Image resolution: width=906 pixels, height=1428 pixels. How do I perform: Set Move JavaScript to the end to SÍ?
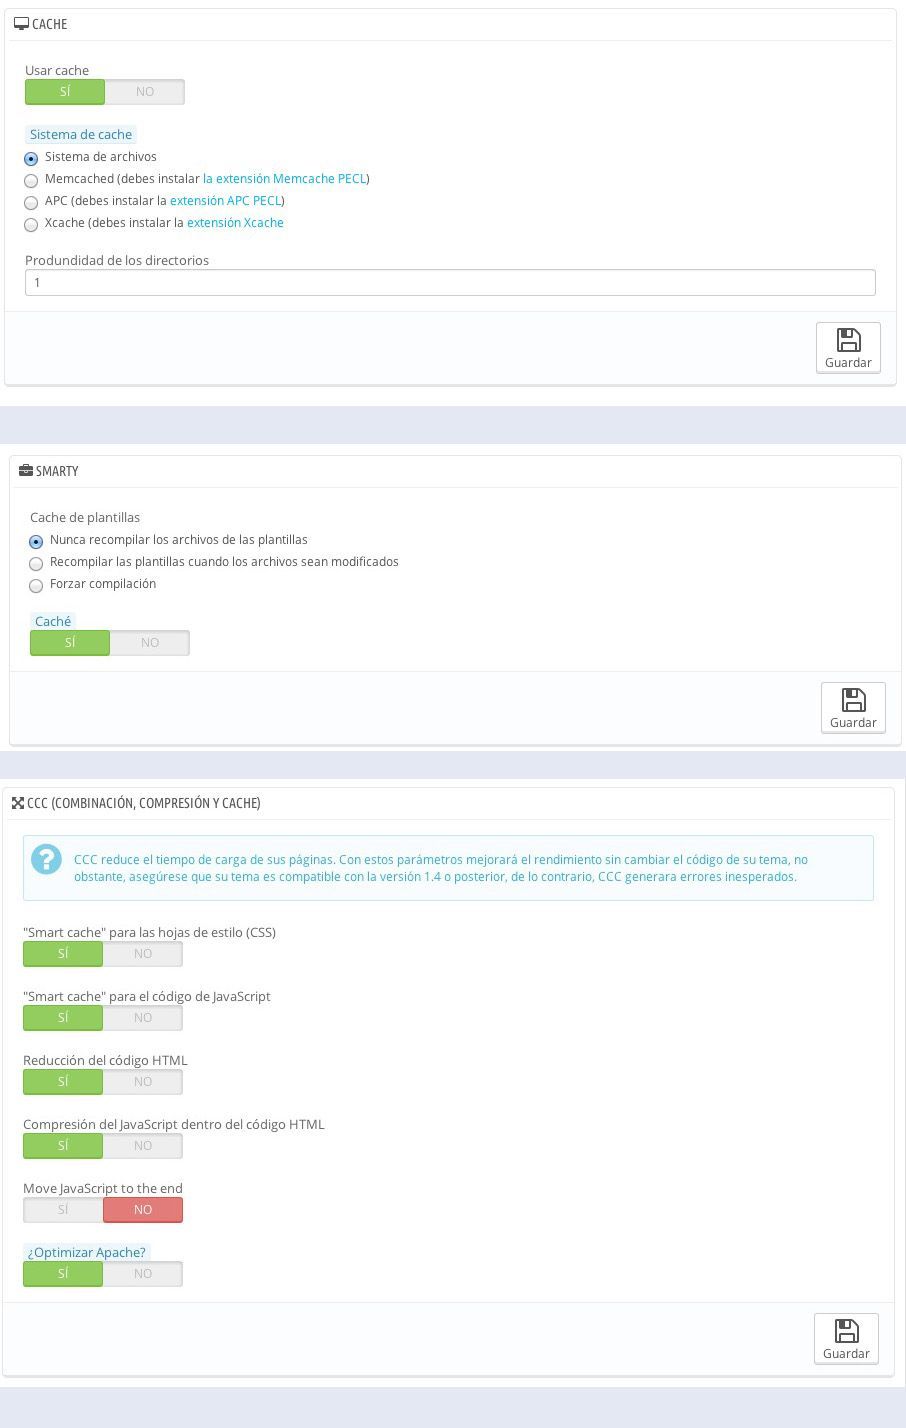tap(63, 1210)
